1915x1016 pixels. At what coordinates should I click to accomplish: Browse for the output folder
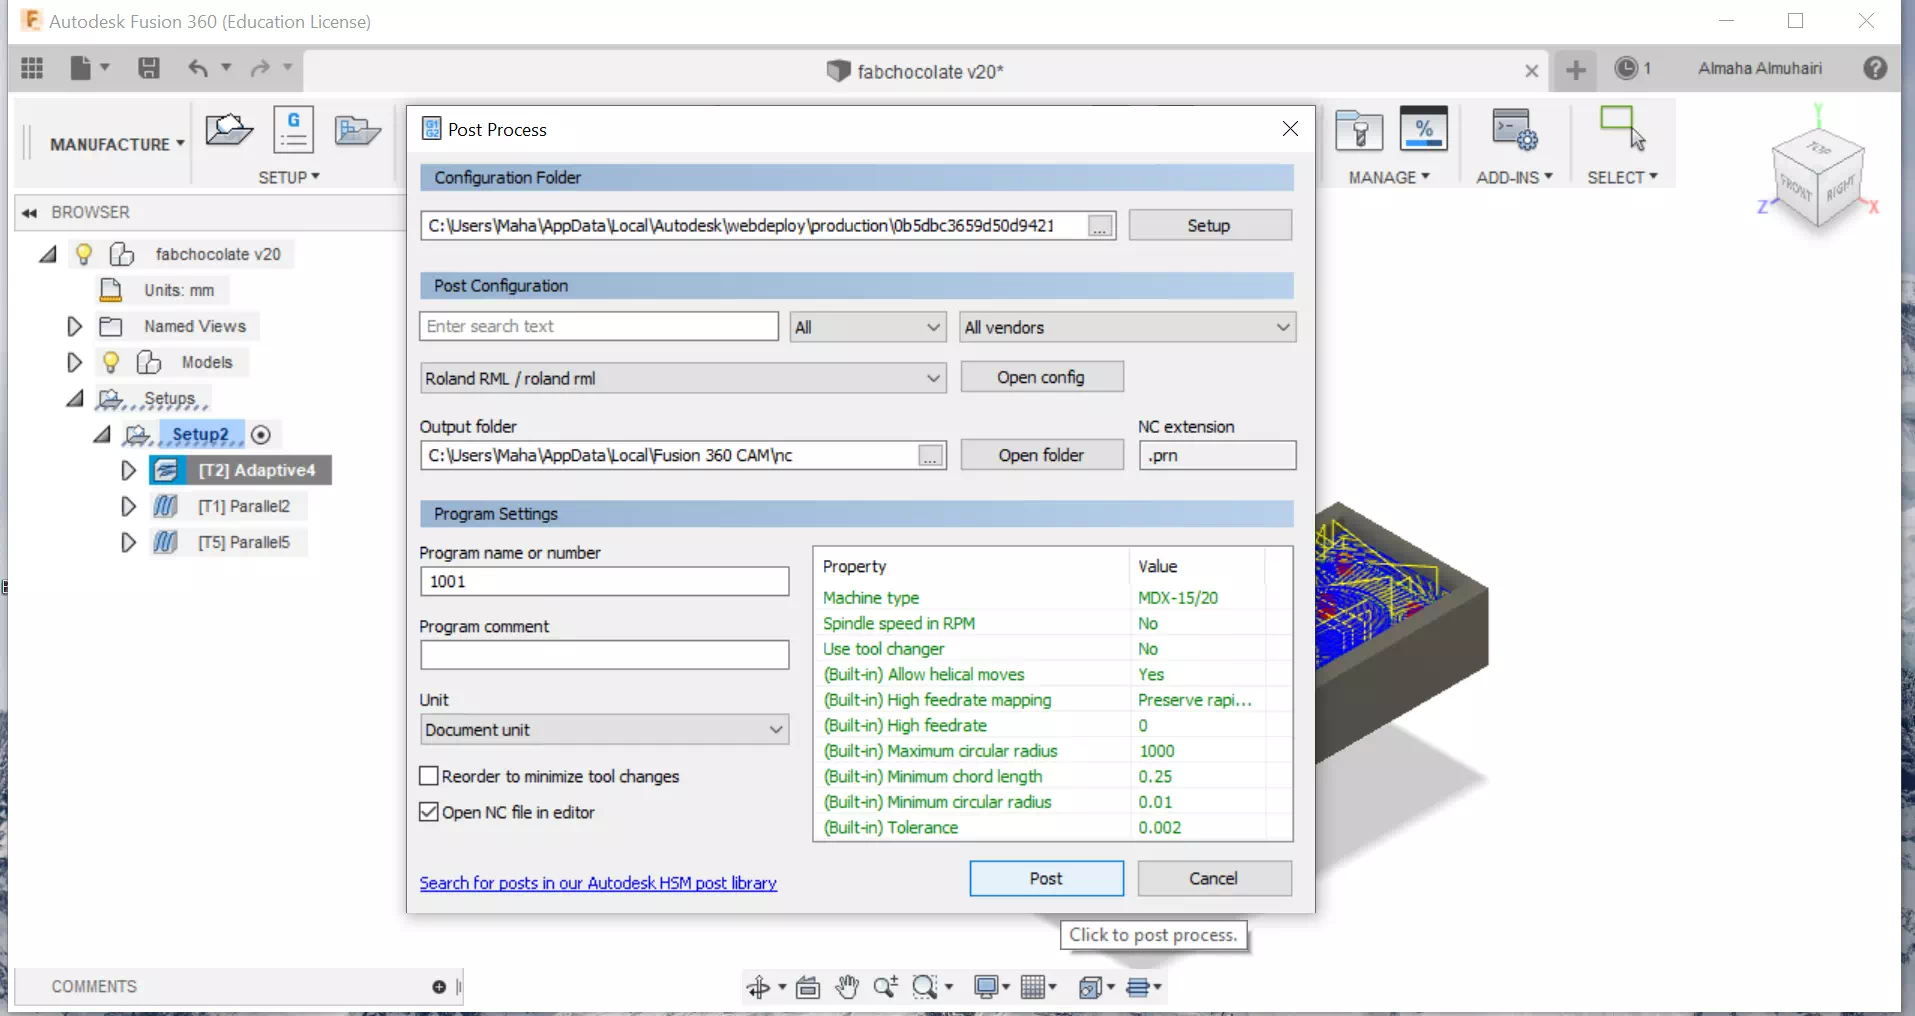(930, 456)
